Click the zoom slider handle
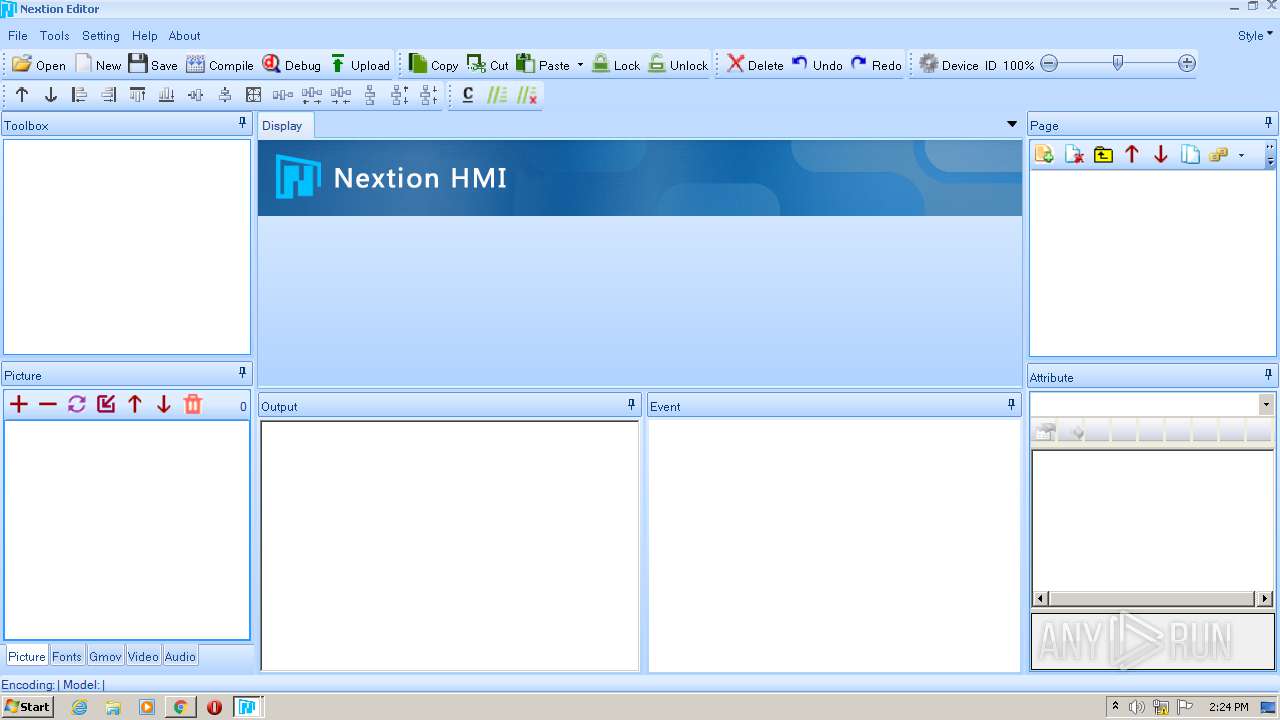The height and width of the screenshot is (720, 1280). (1118, 63)
